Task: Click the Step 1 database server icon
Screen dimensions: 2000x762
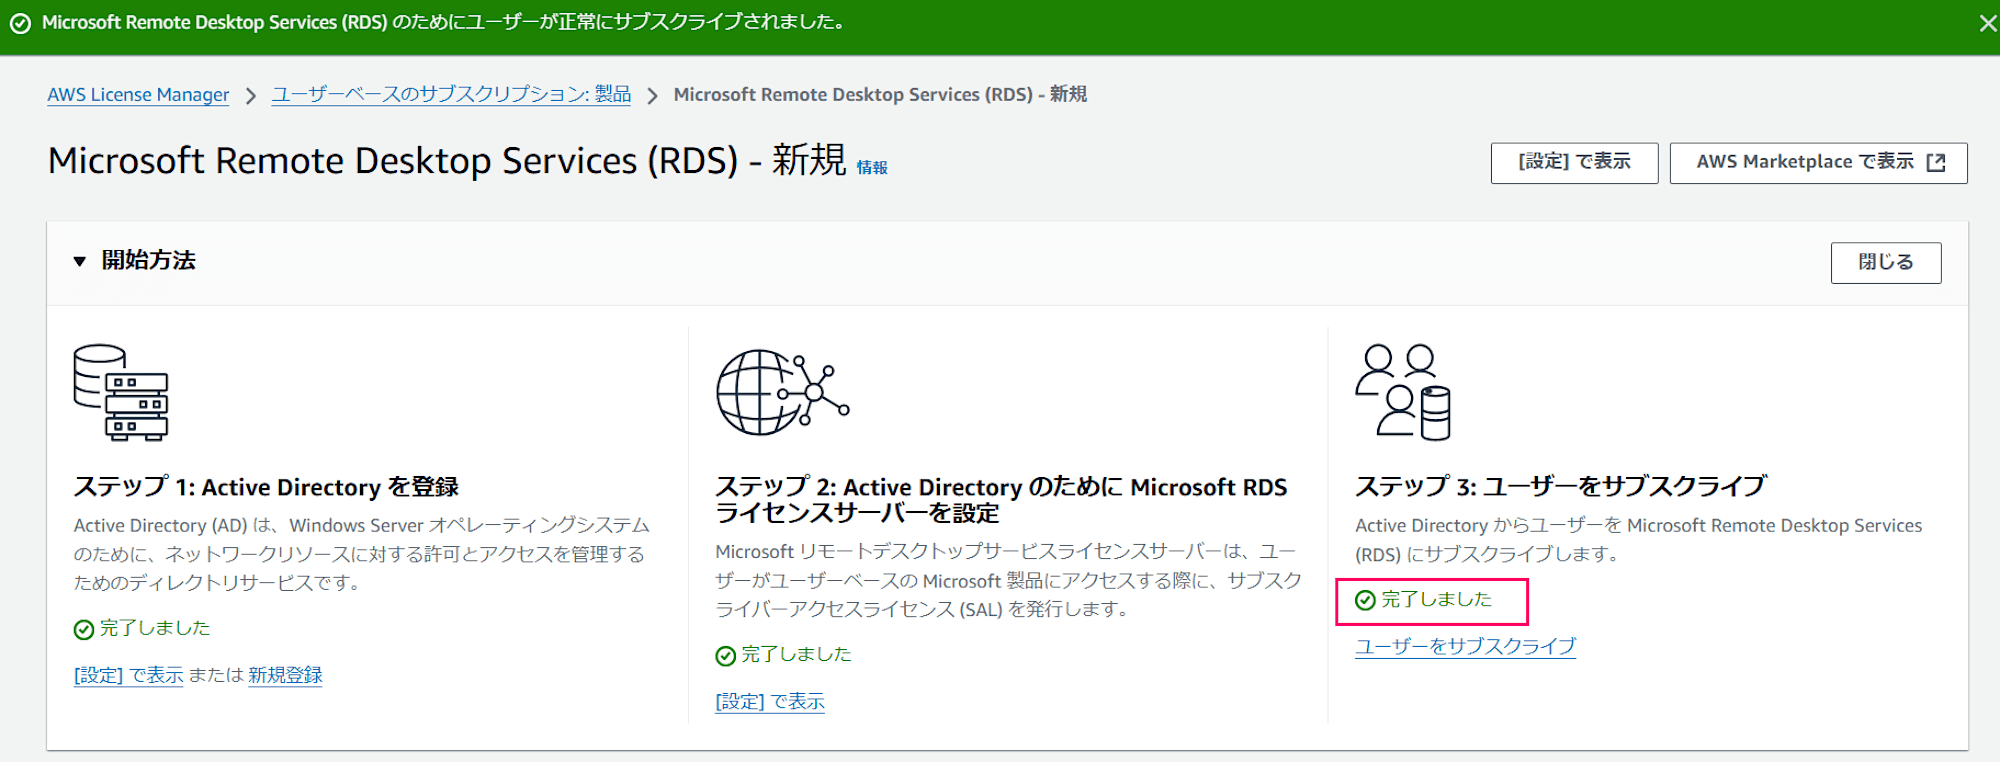Action: (x=121, y=392)
